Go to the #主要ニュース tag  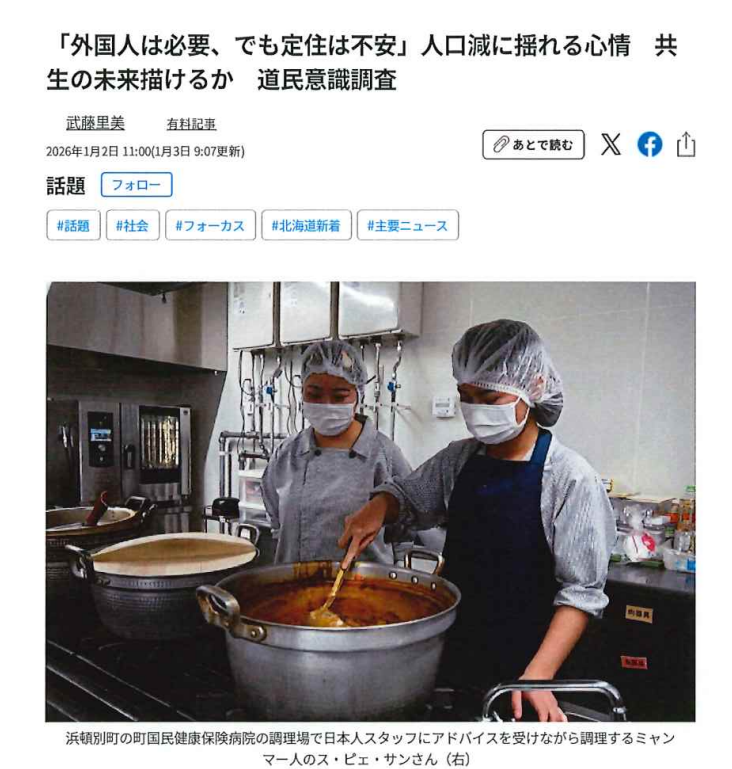tap(408, 225)
